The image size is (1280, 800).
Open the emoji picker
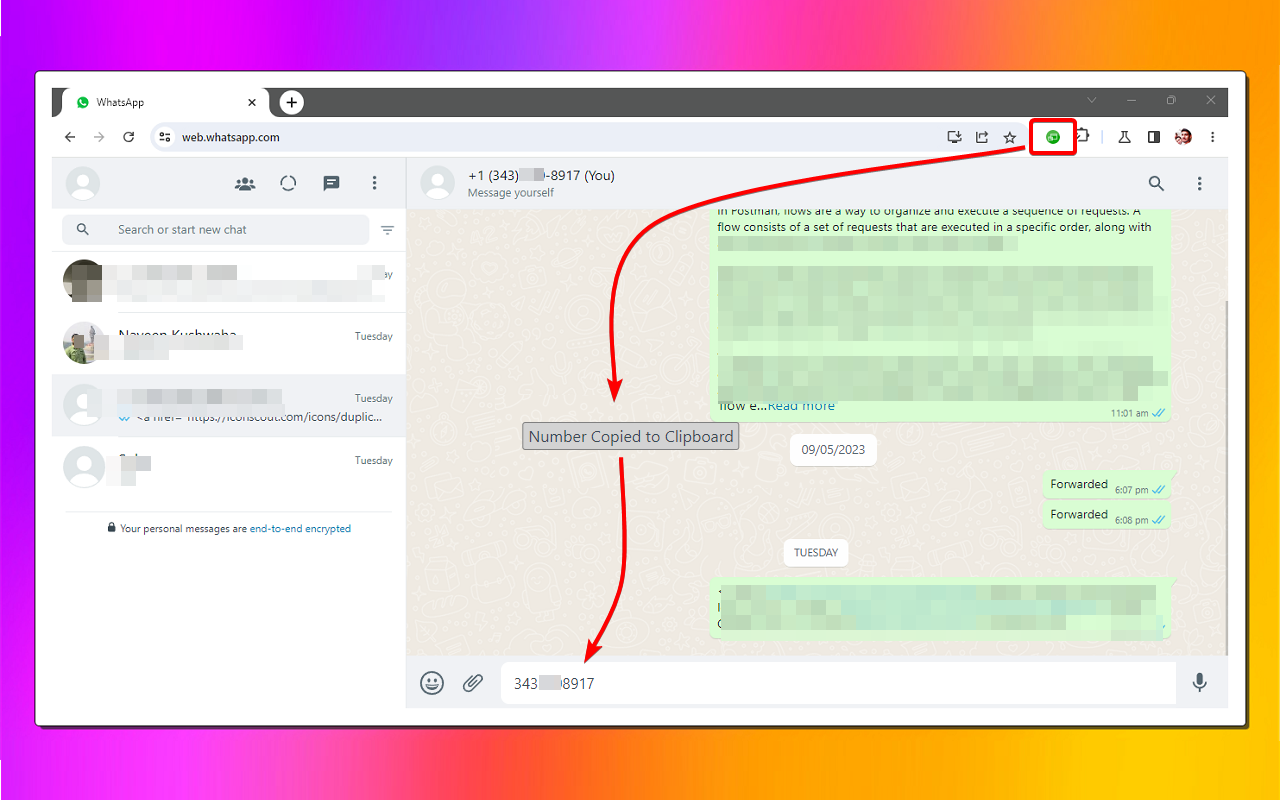(x=432, y=684)
